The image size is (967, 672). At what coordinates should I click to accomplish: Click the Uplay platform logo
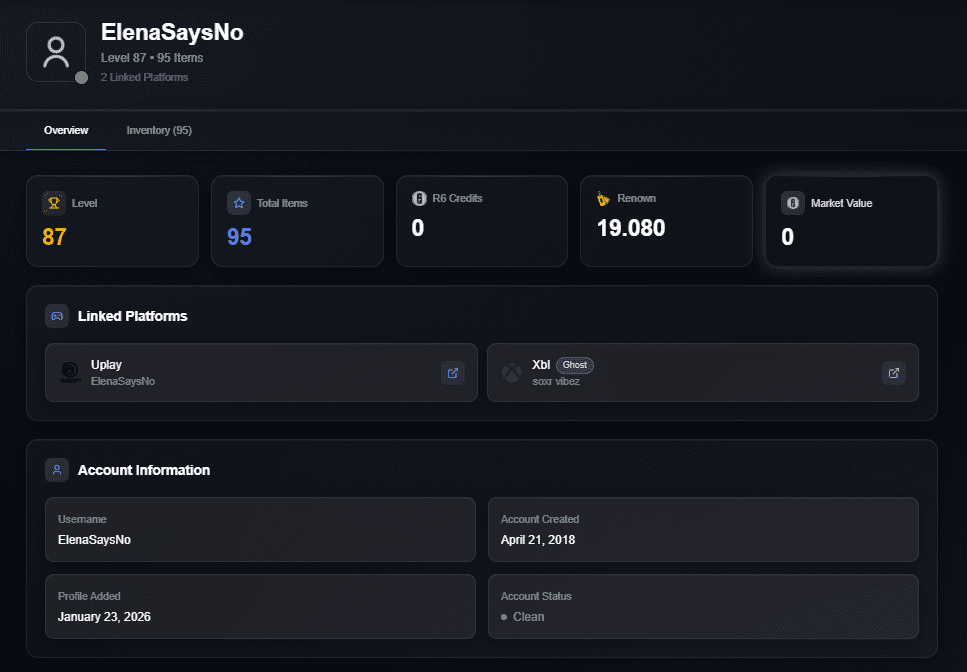pos(70,373)
